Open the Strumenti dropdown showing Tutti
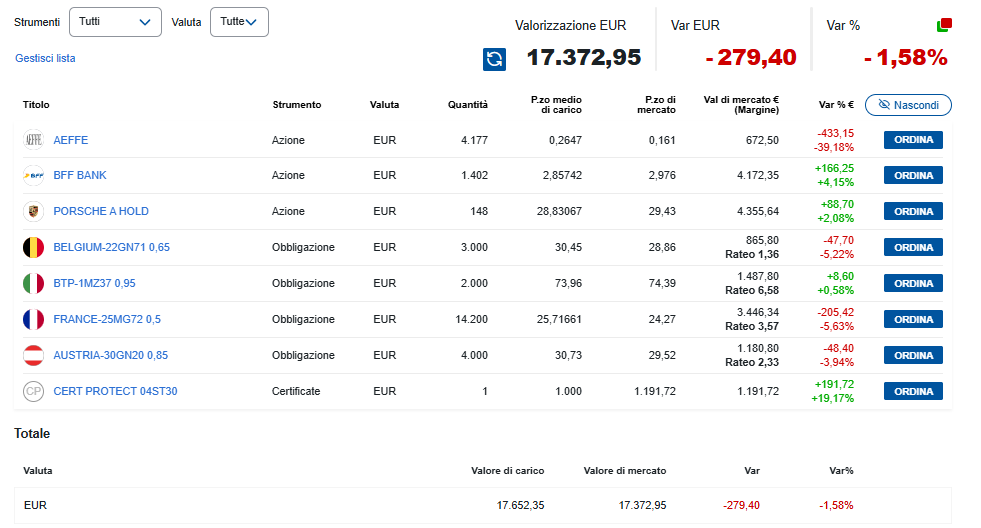Screen dimensions: 981x528 [x=115, y=22]
